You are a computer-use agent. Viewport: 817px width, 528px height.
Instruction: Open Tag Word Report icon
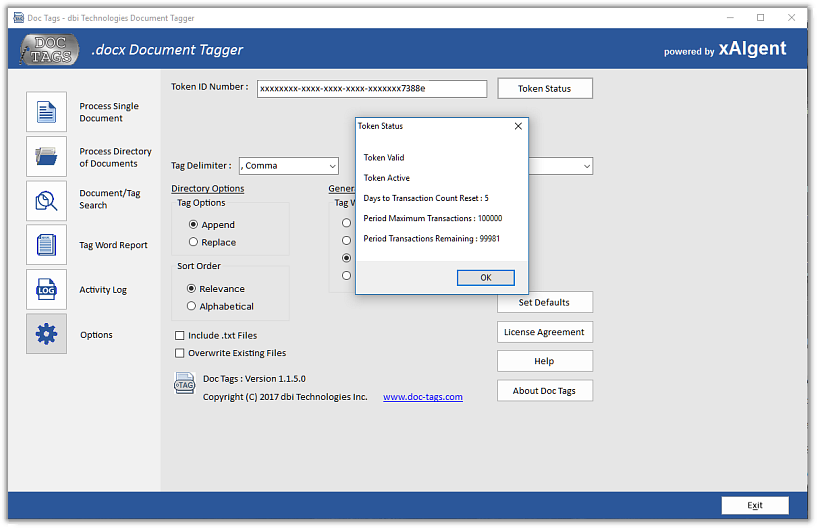coord(46,245)
